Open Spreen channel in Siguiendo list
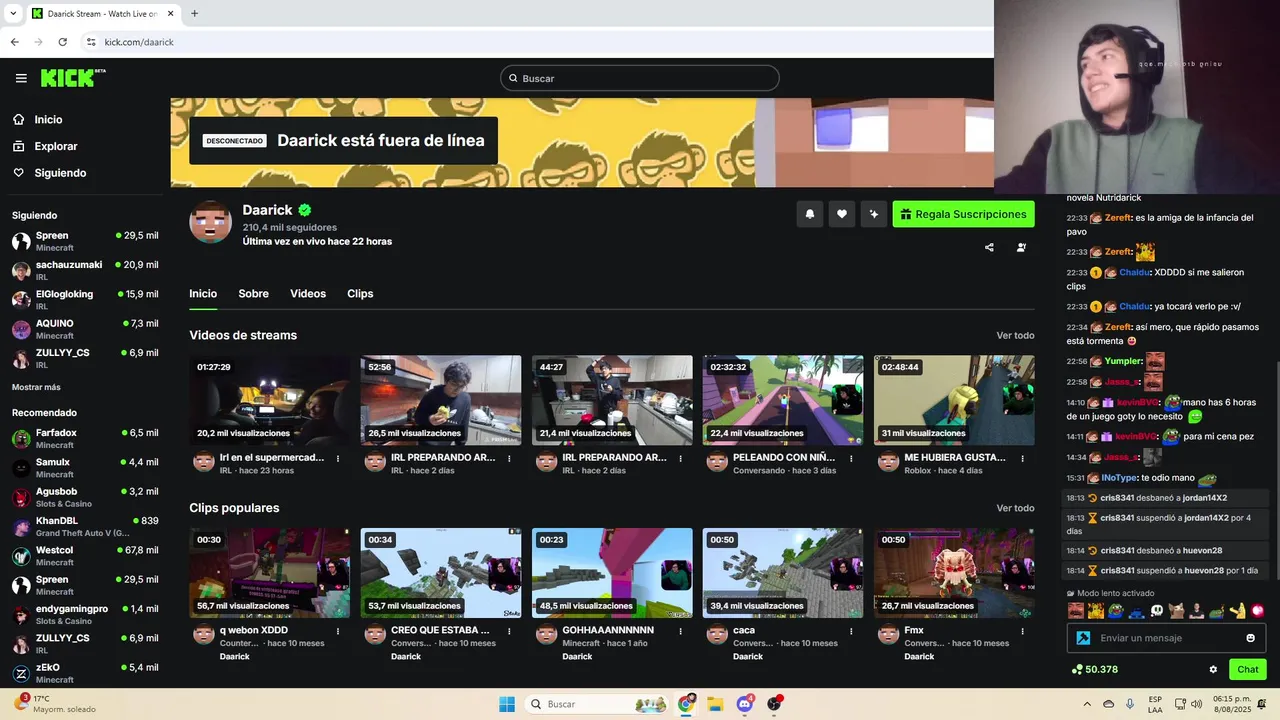 [x=84, y=241]
